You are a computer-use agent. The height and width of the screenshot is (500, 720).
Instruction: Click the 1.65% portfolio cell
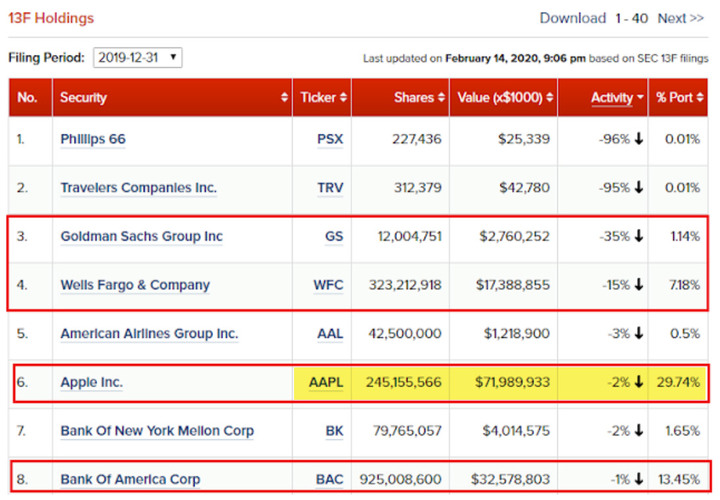pos(683,431)
